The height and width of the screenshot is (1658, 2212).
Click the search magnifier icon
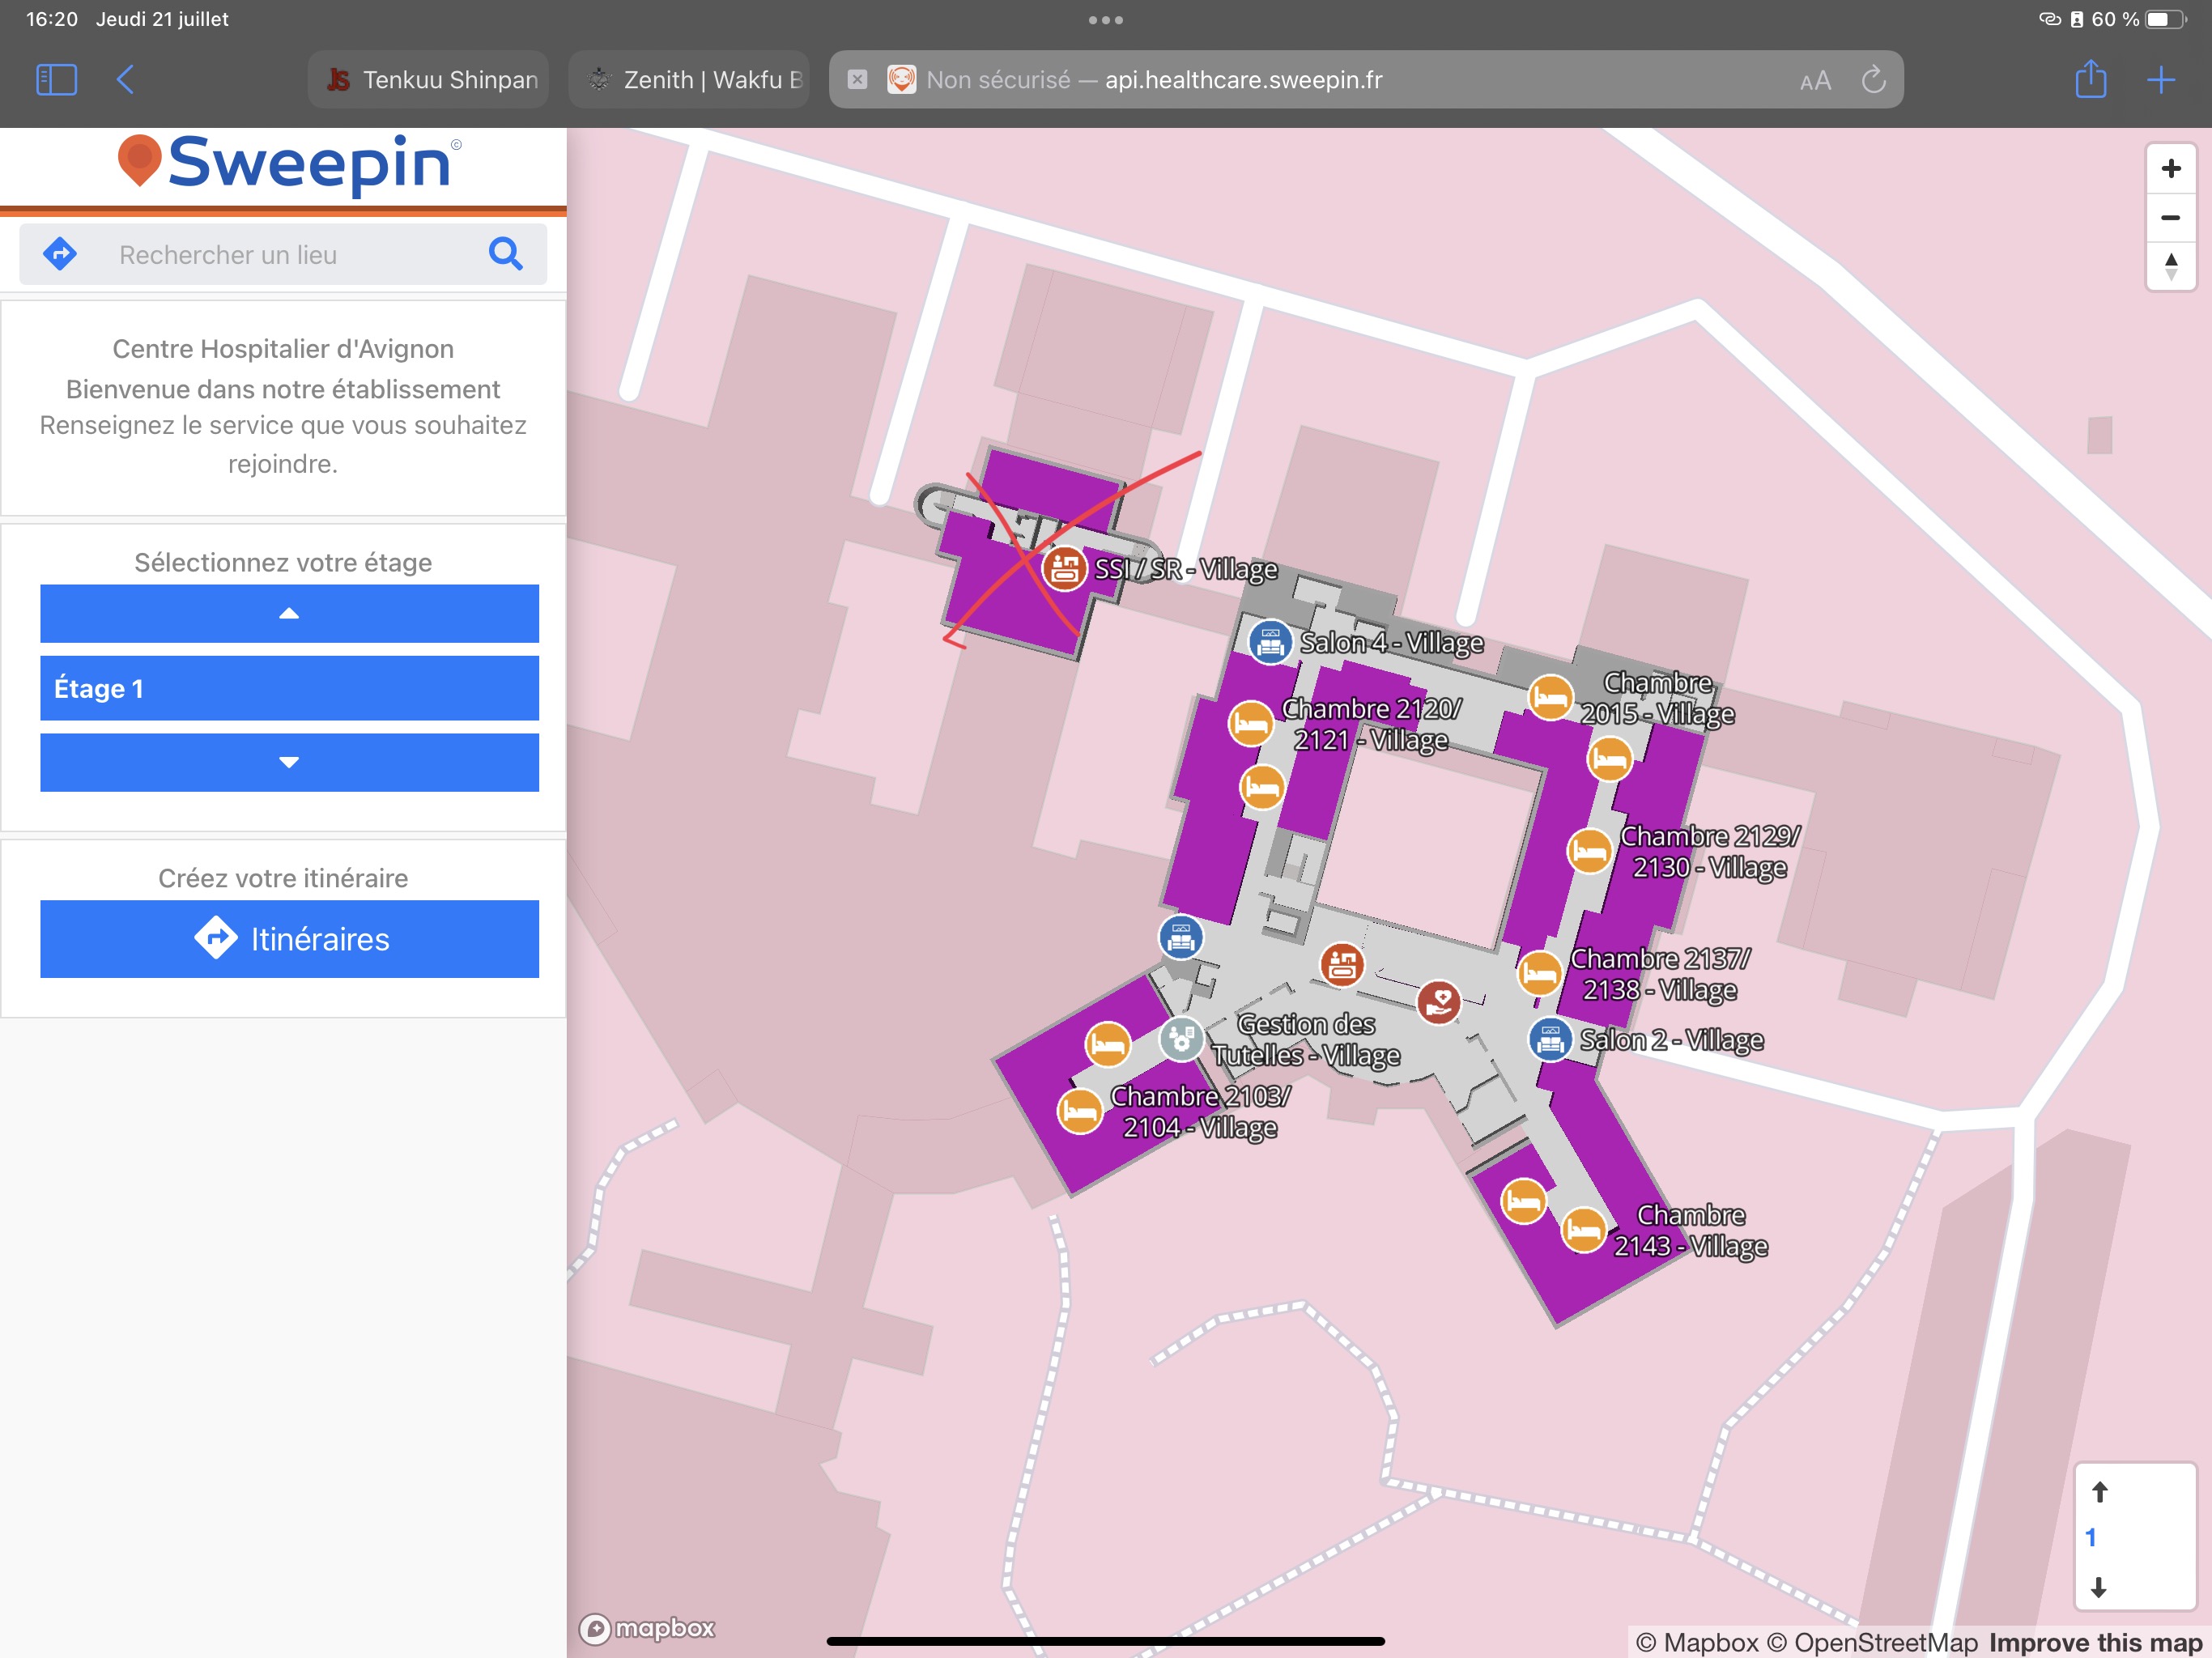click(x=505, y=254)
